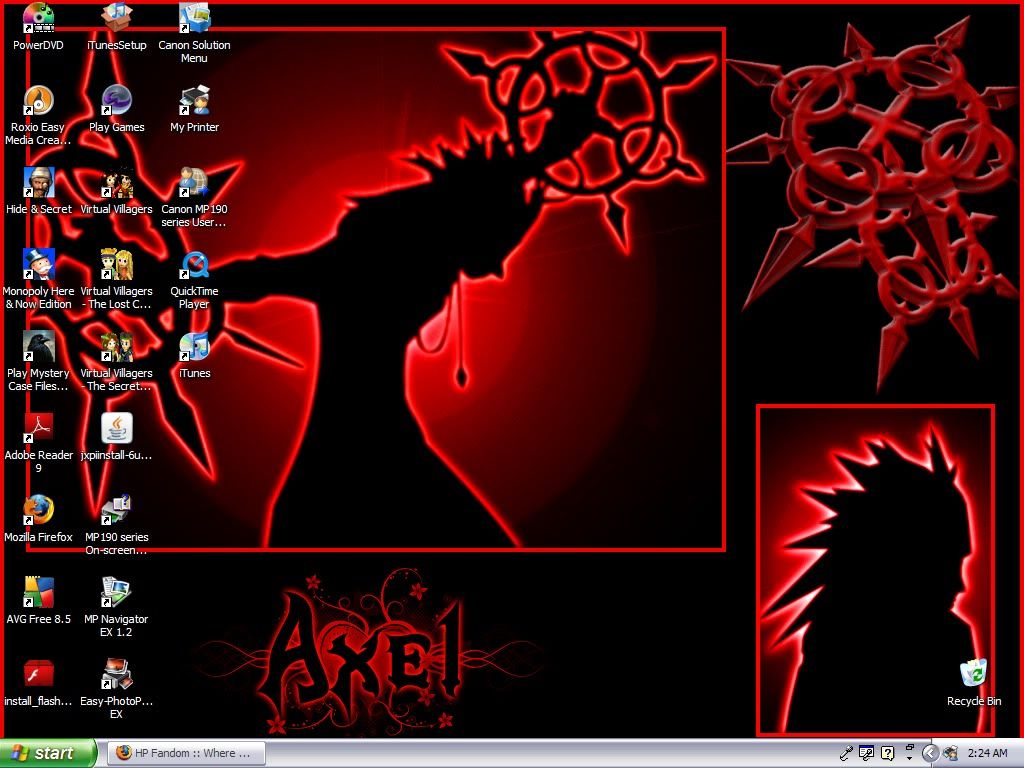
Task: Click the 2:24 AM taskbar clock
Action: [x=987, y=753]
